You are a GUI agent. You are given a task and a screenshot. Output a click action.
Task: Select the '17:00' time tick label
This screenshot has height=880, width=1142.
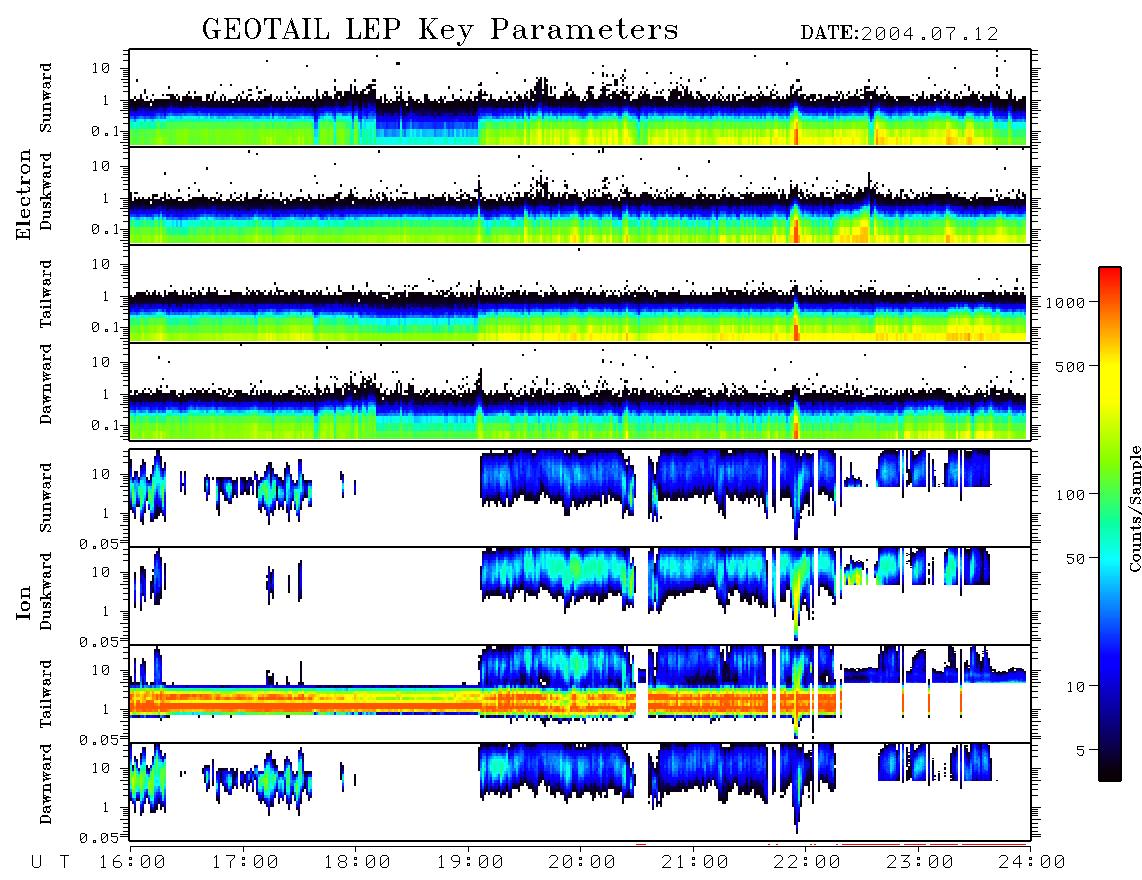[245, 862]
